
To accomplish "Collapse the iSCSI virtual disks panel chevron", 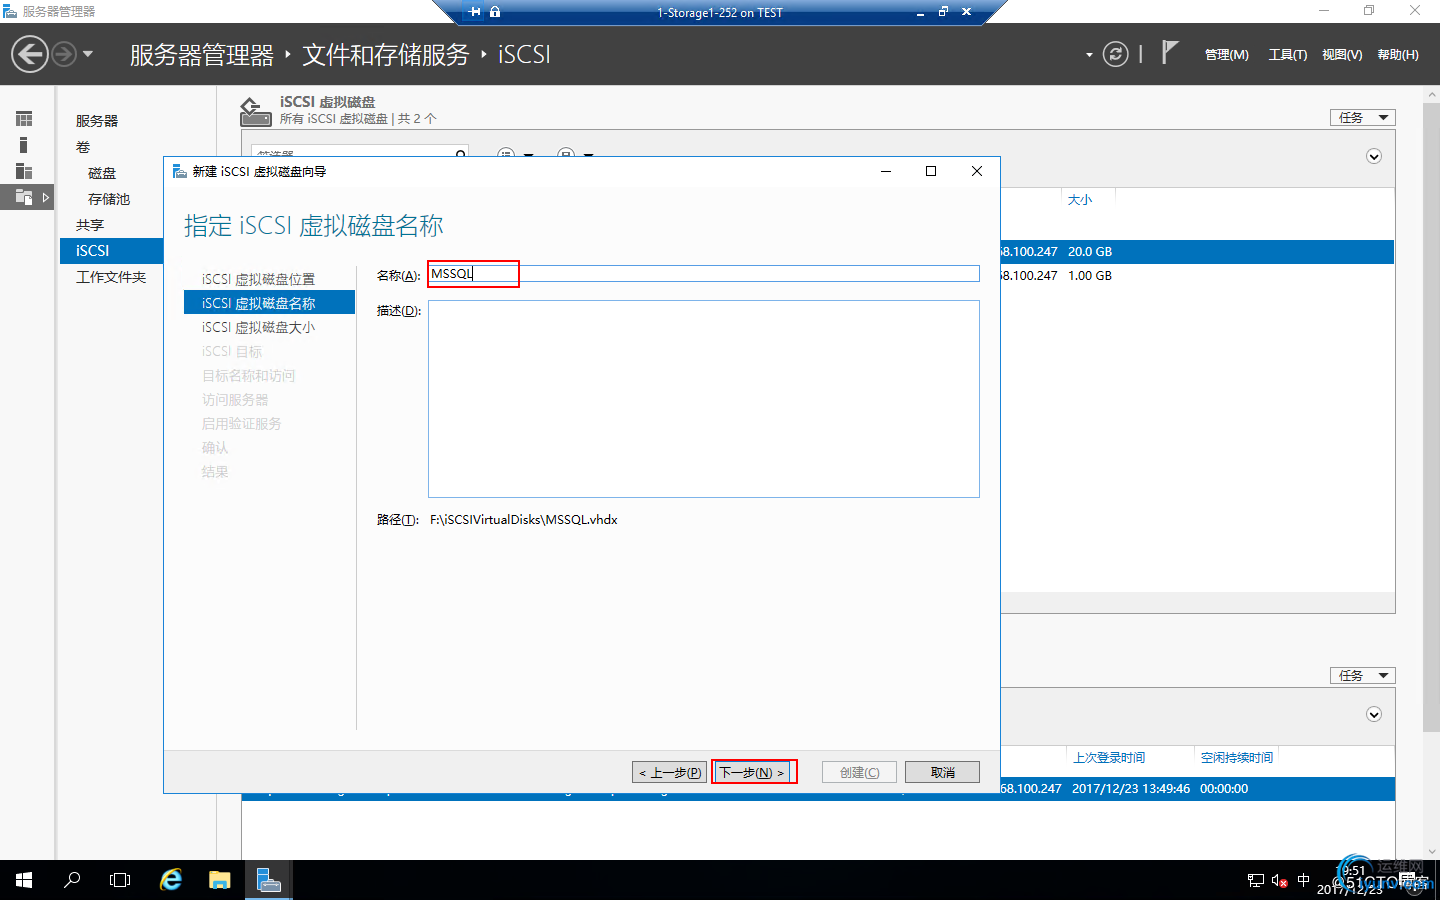I will click(1374, 156).
